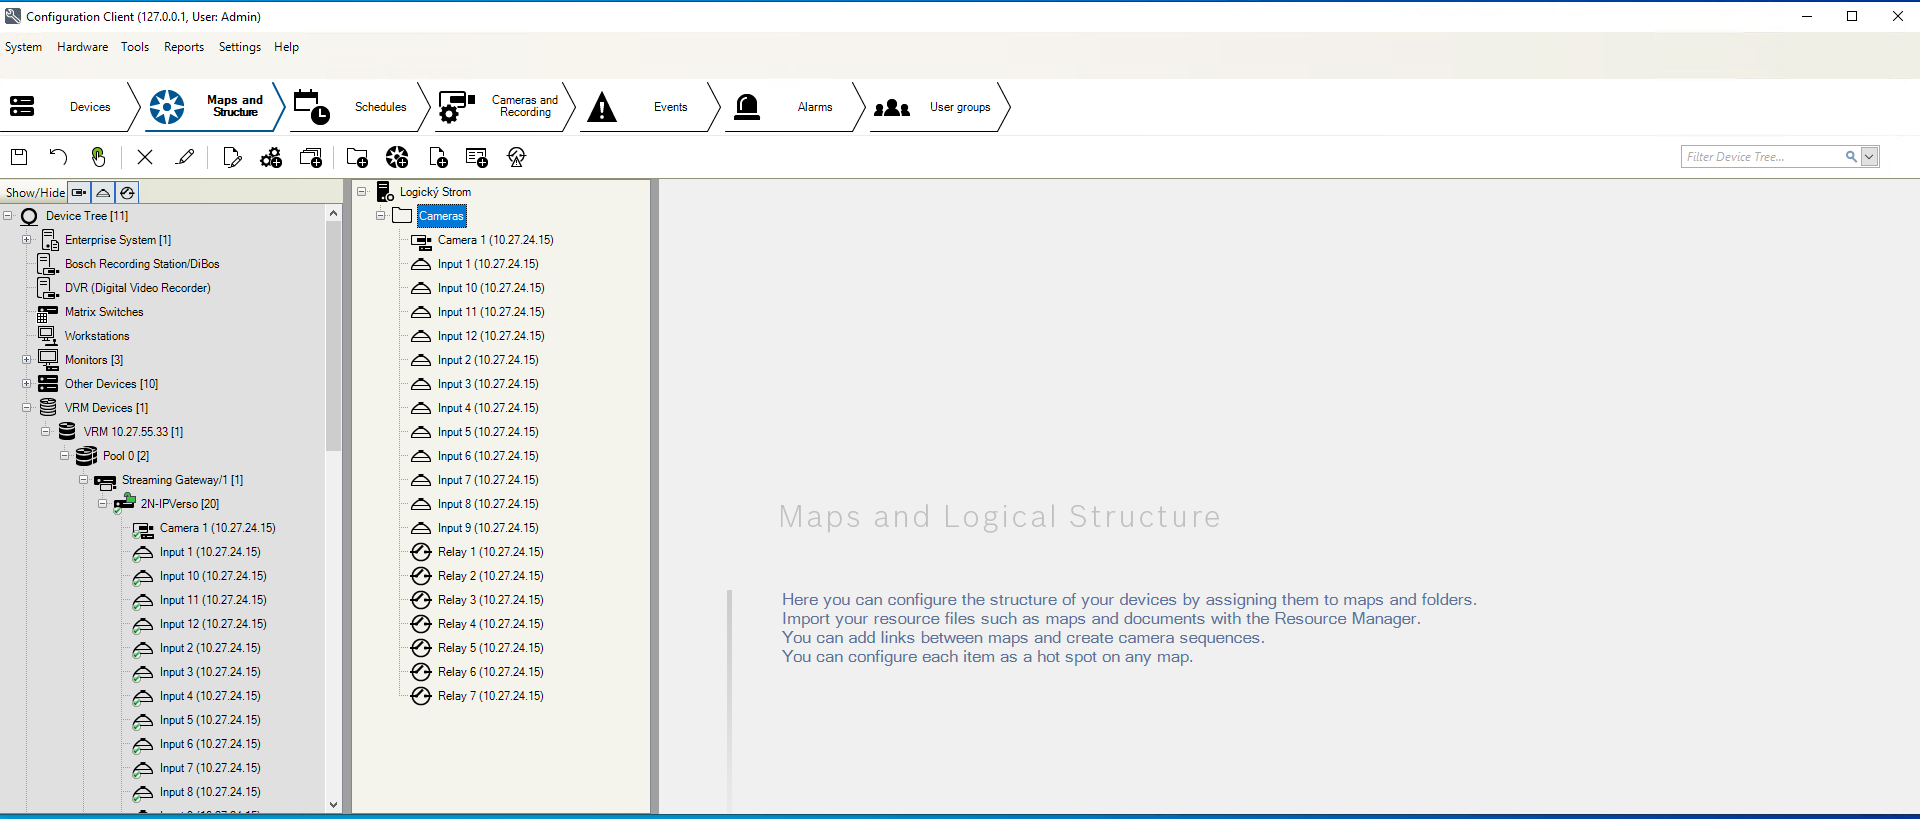Screen dimensions: 1920x819
Task: Toggle the Show/Hide inputs filter
Action: 103,192
